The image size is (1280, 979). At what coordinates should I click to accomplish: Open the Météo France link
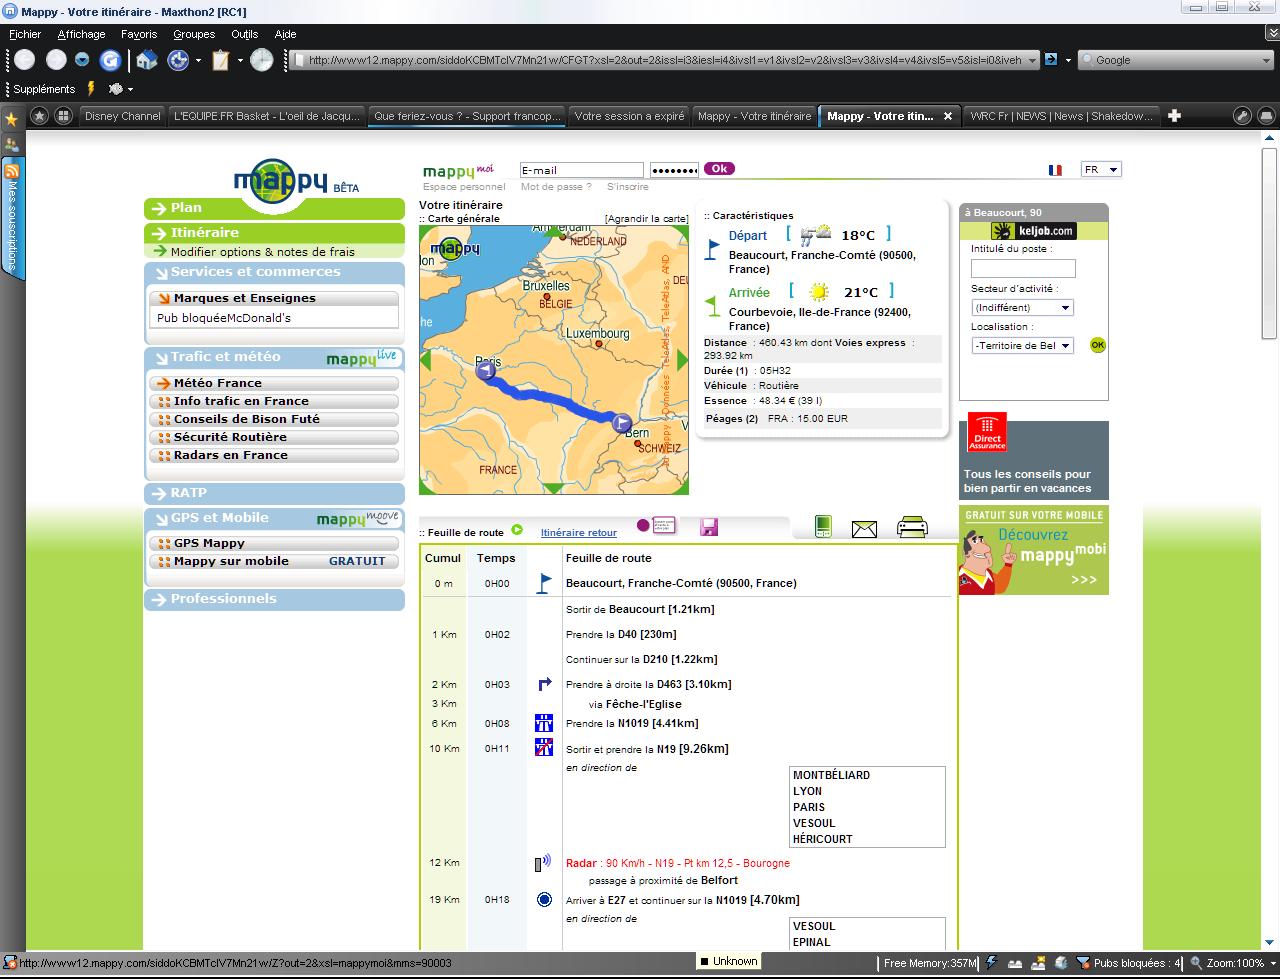pyautogui.click(x=273, y=383)
